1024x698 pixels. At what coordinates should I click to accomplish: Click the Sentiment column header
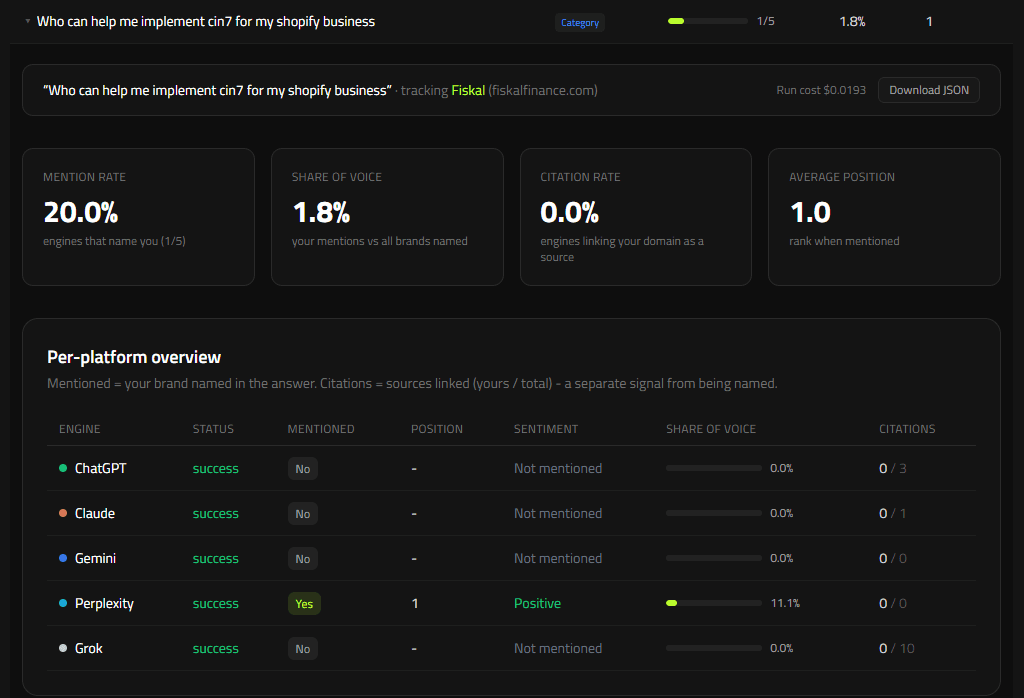[x=546, y=429]
